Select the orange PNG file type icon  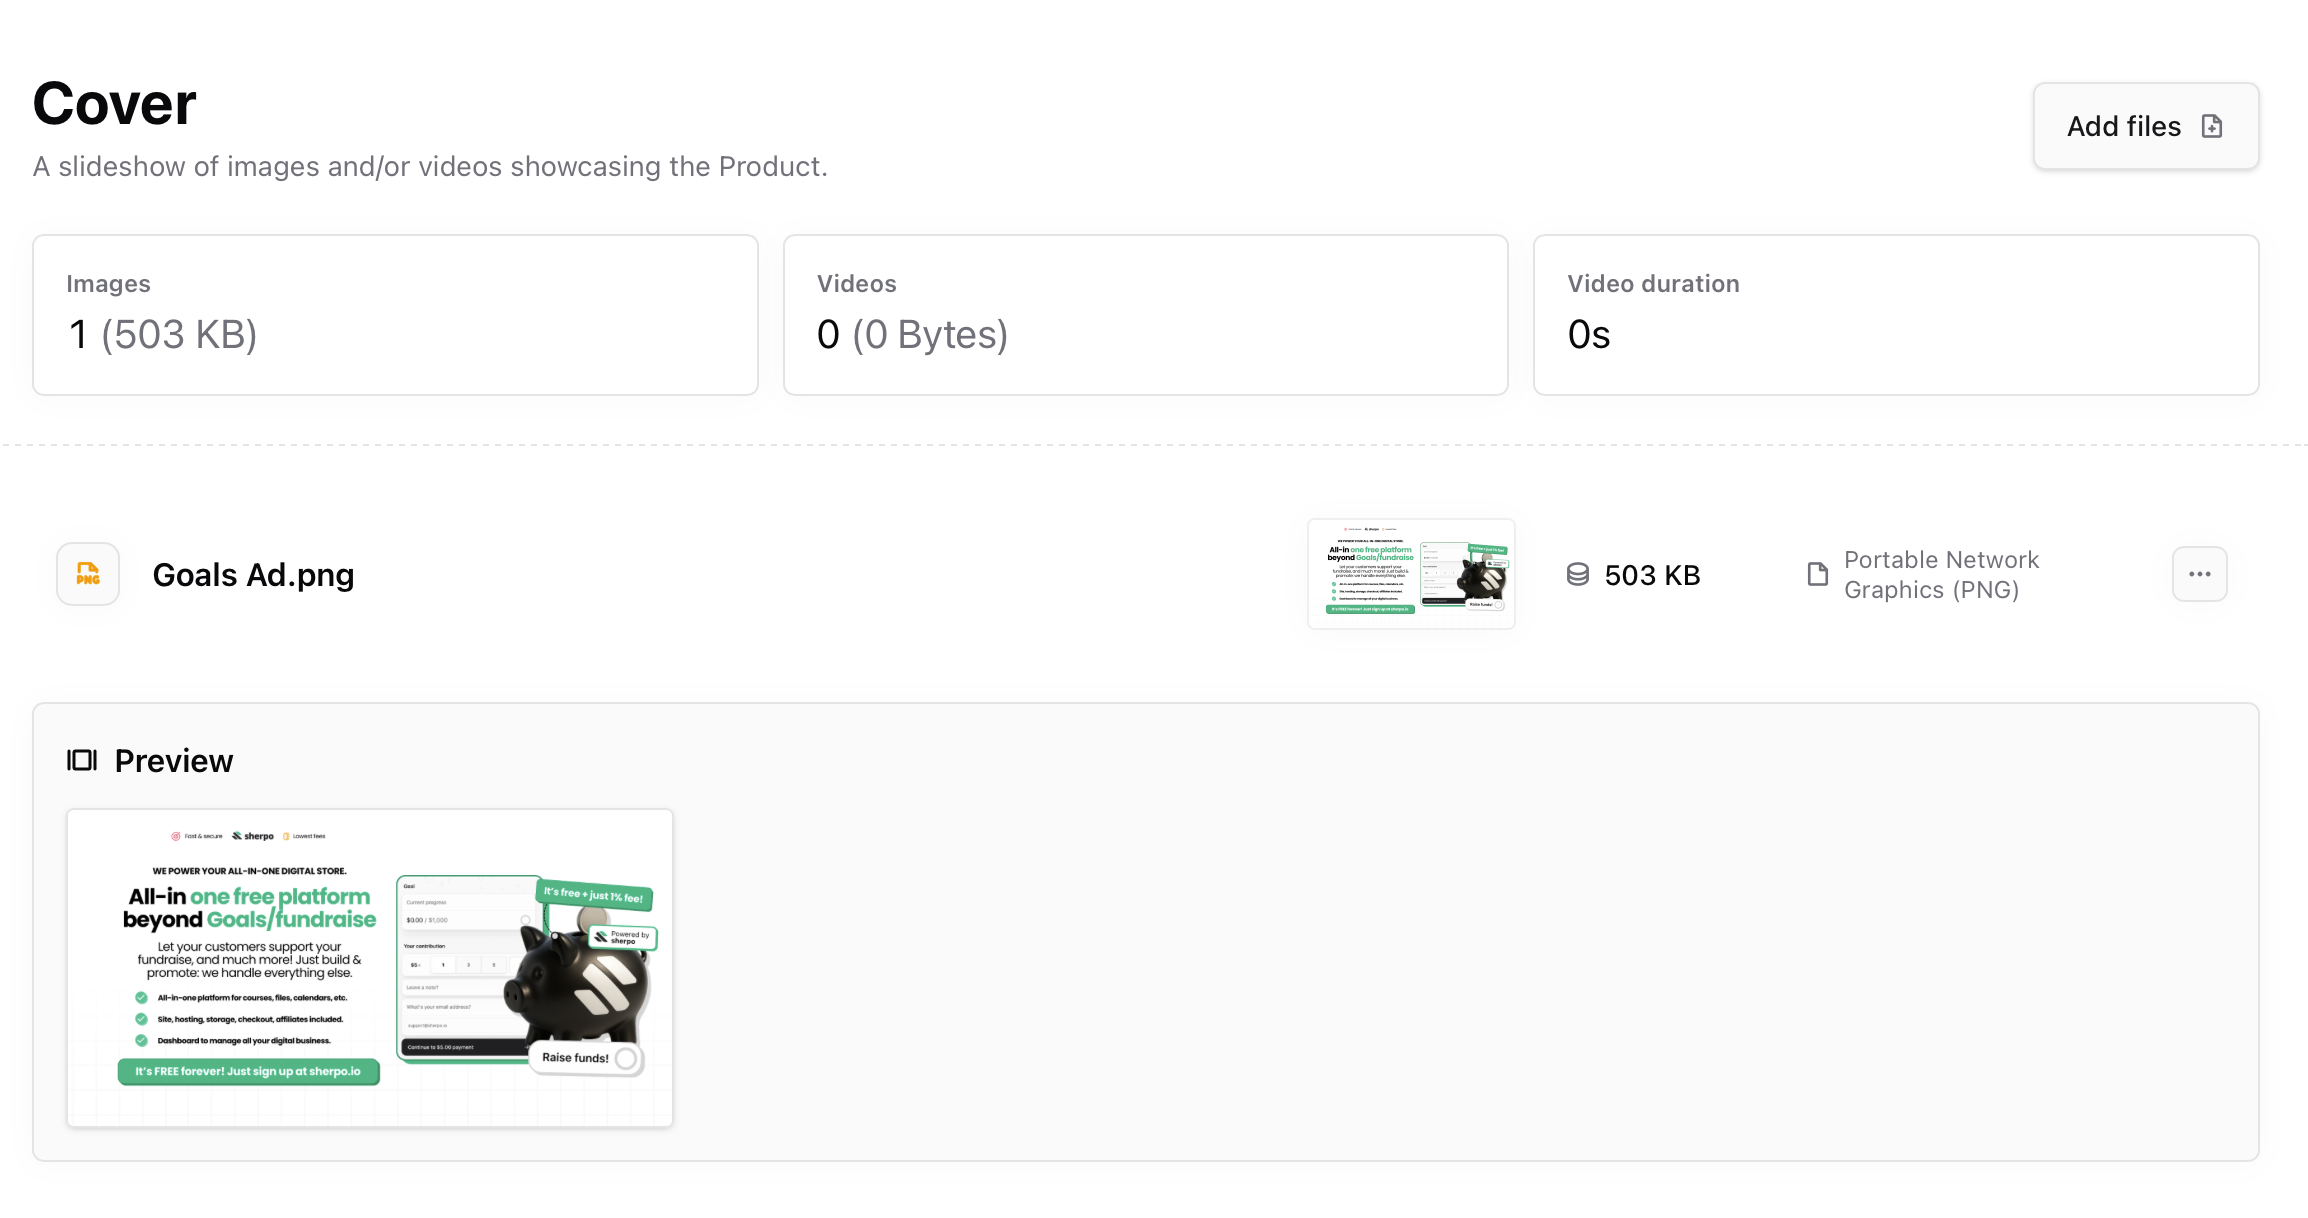(88, 574)
